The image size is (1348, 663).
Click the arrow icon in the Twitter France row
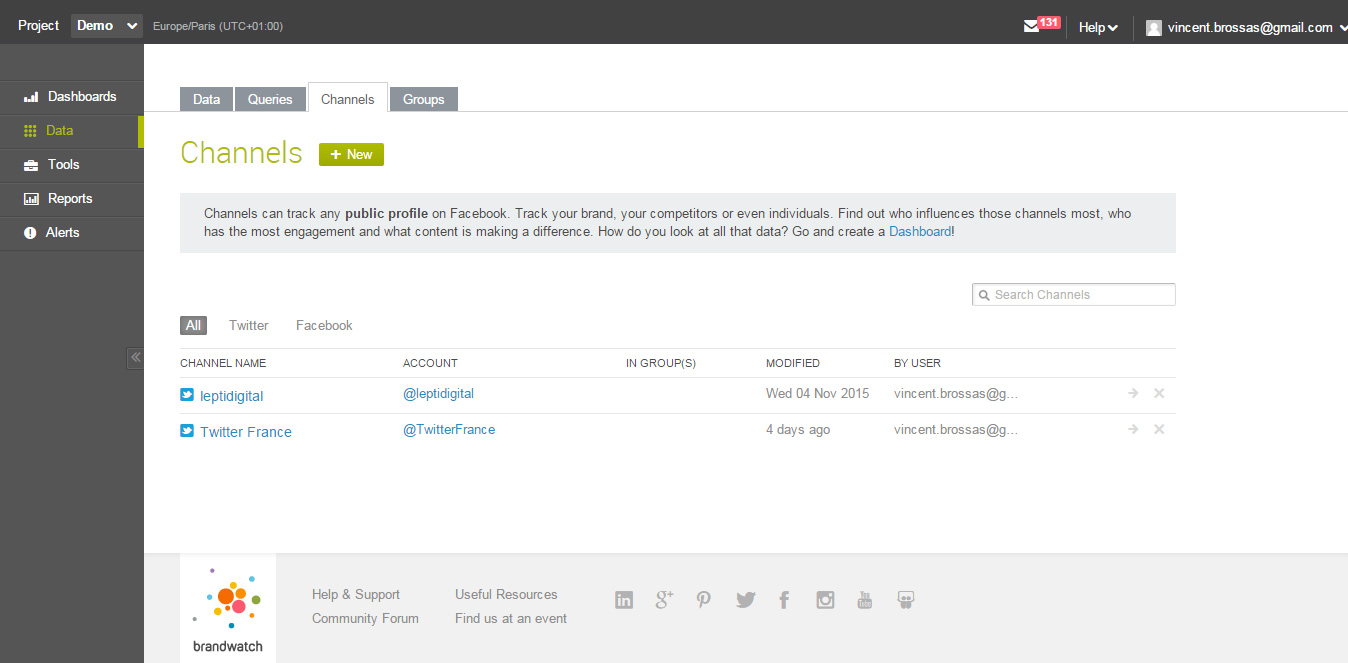1133,429
